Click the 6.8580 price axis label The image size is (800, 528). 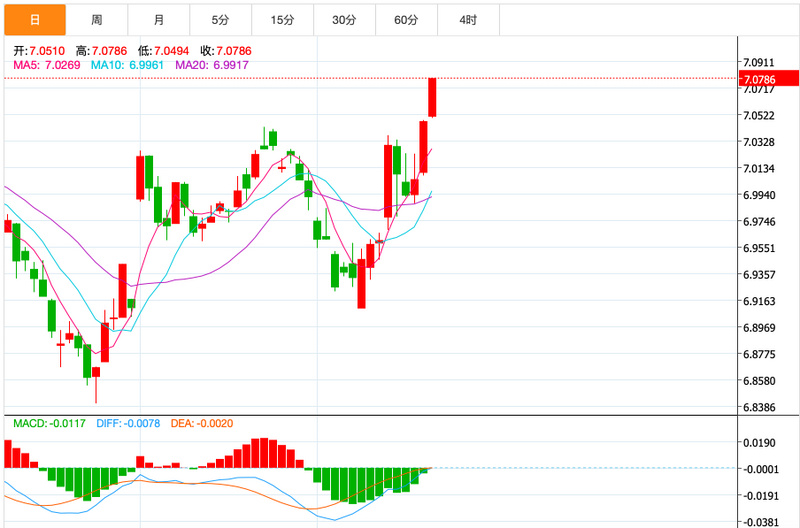(x=759, y=381)
